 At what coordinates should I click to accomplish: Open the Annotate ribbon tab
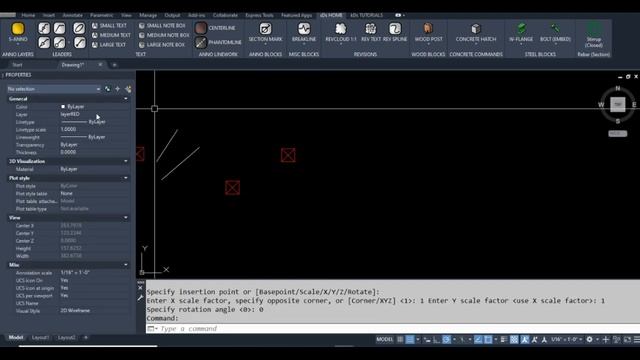click(x=72, y=15)
